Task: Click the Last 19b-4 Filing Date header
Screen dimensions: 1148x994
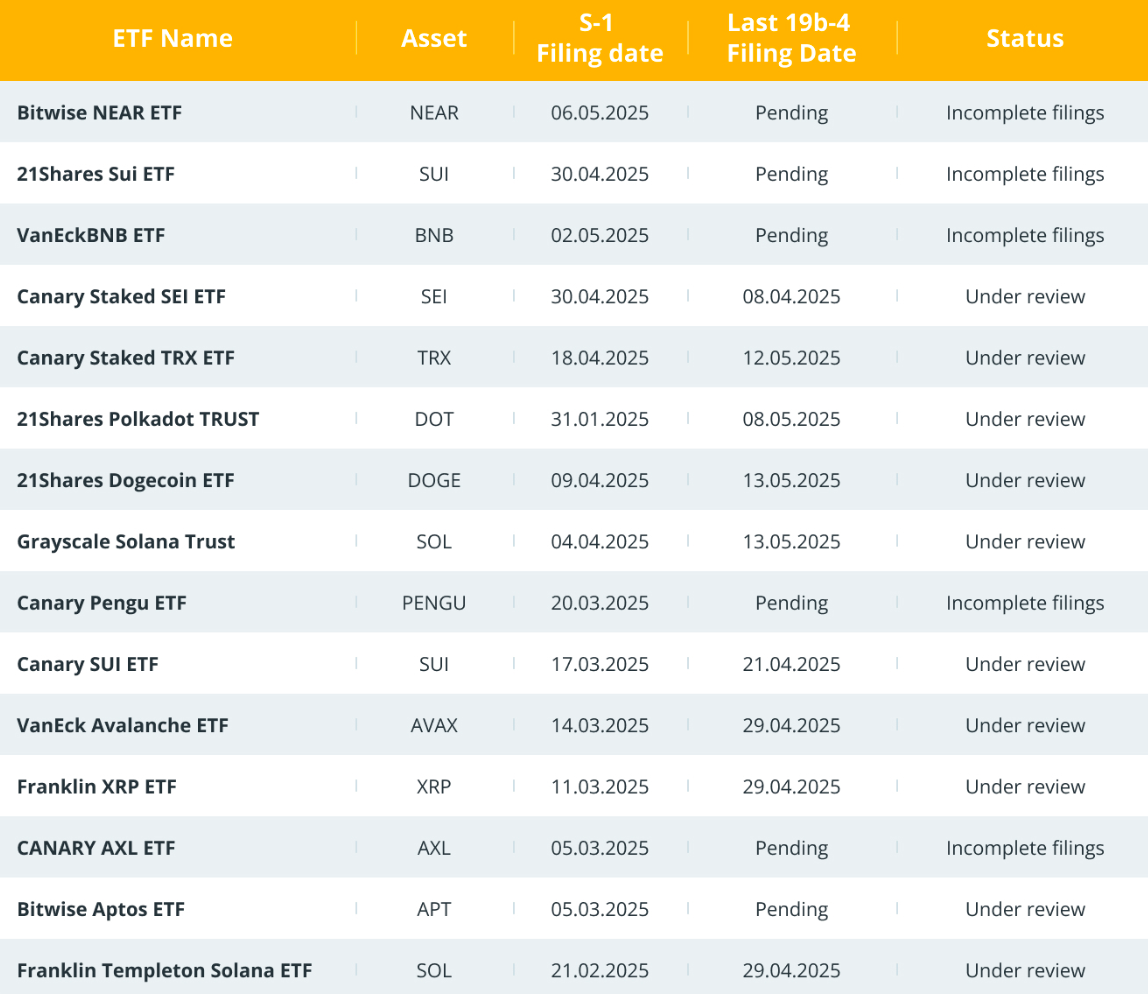Action: pyautogui.click(x=791, y=38)
